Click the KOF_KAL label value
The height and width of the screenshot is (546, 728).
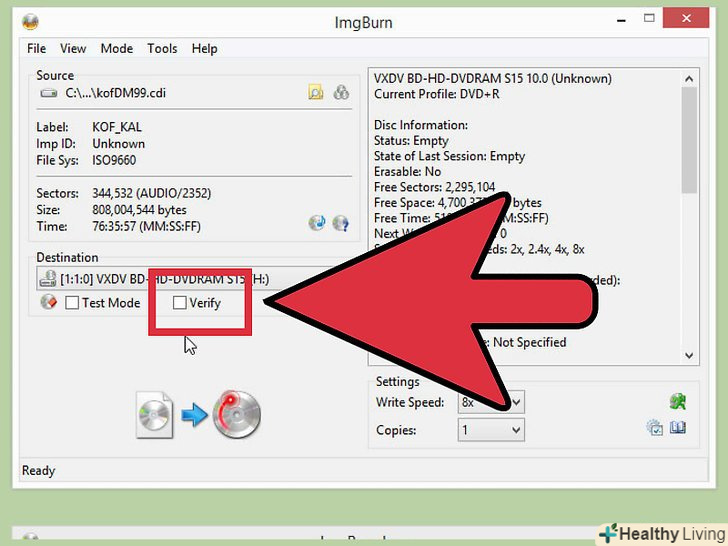117,127
